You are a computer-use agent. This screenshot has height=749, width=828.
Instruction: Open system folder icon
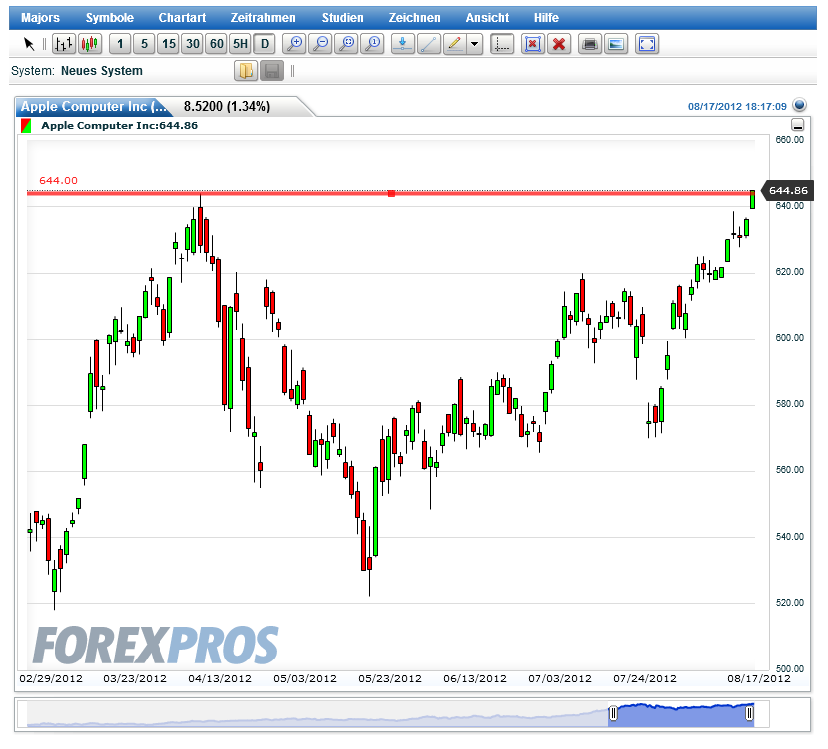point(246,71)
